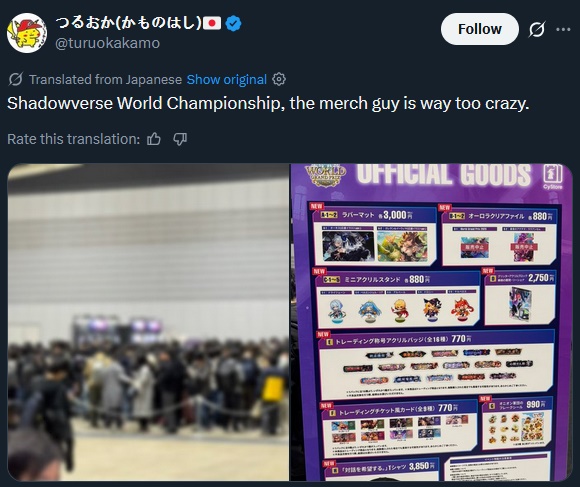Screen dimensions: 580x487
Task: Open the Official Goods poster photo
Action: tap(431, 322)
